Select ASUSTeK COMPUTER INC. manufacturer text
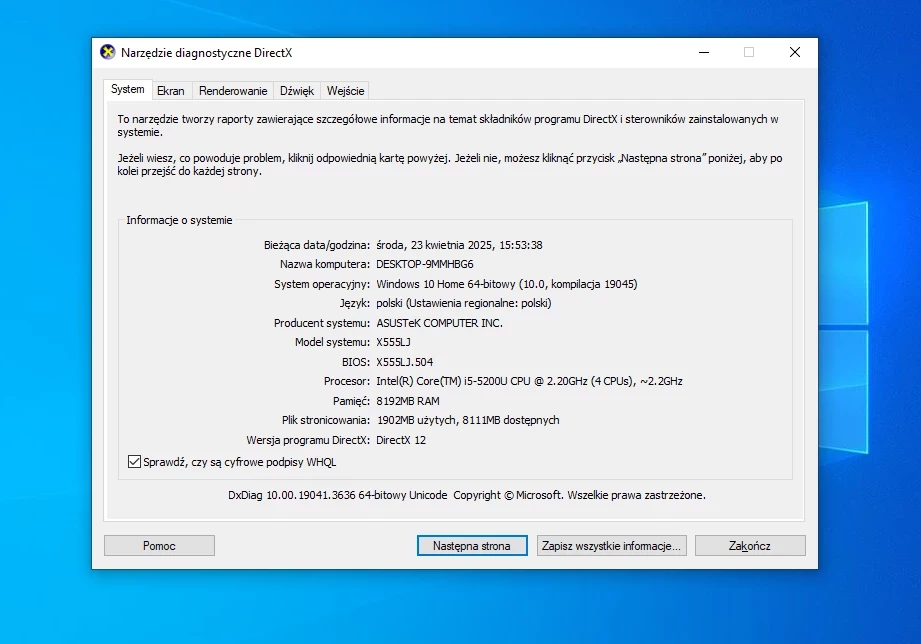Screen dimensions: 921x644 click(439, 323)
